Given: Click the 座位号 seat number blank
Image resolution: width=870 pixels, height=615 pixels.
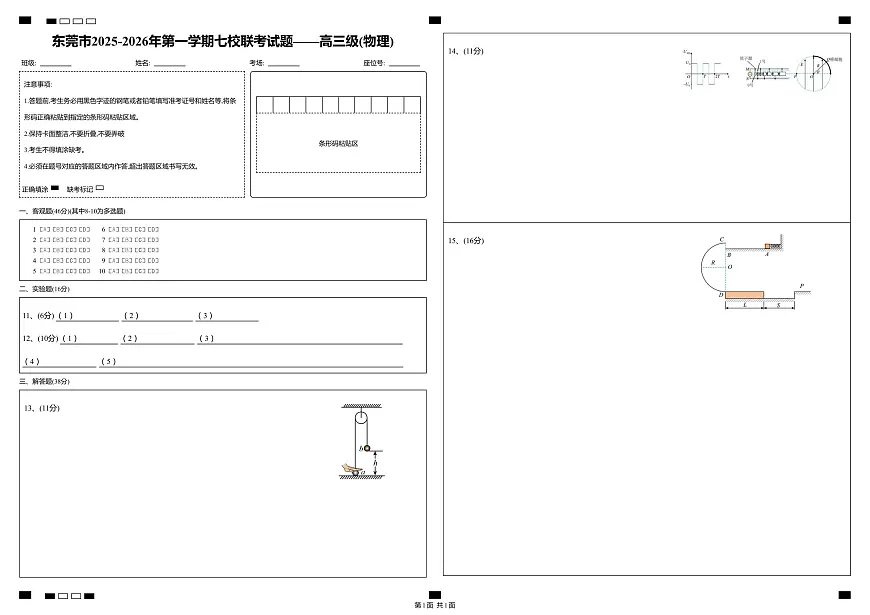Looking at the screenshot, I should click(405, 65).
